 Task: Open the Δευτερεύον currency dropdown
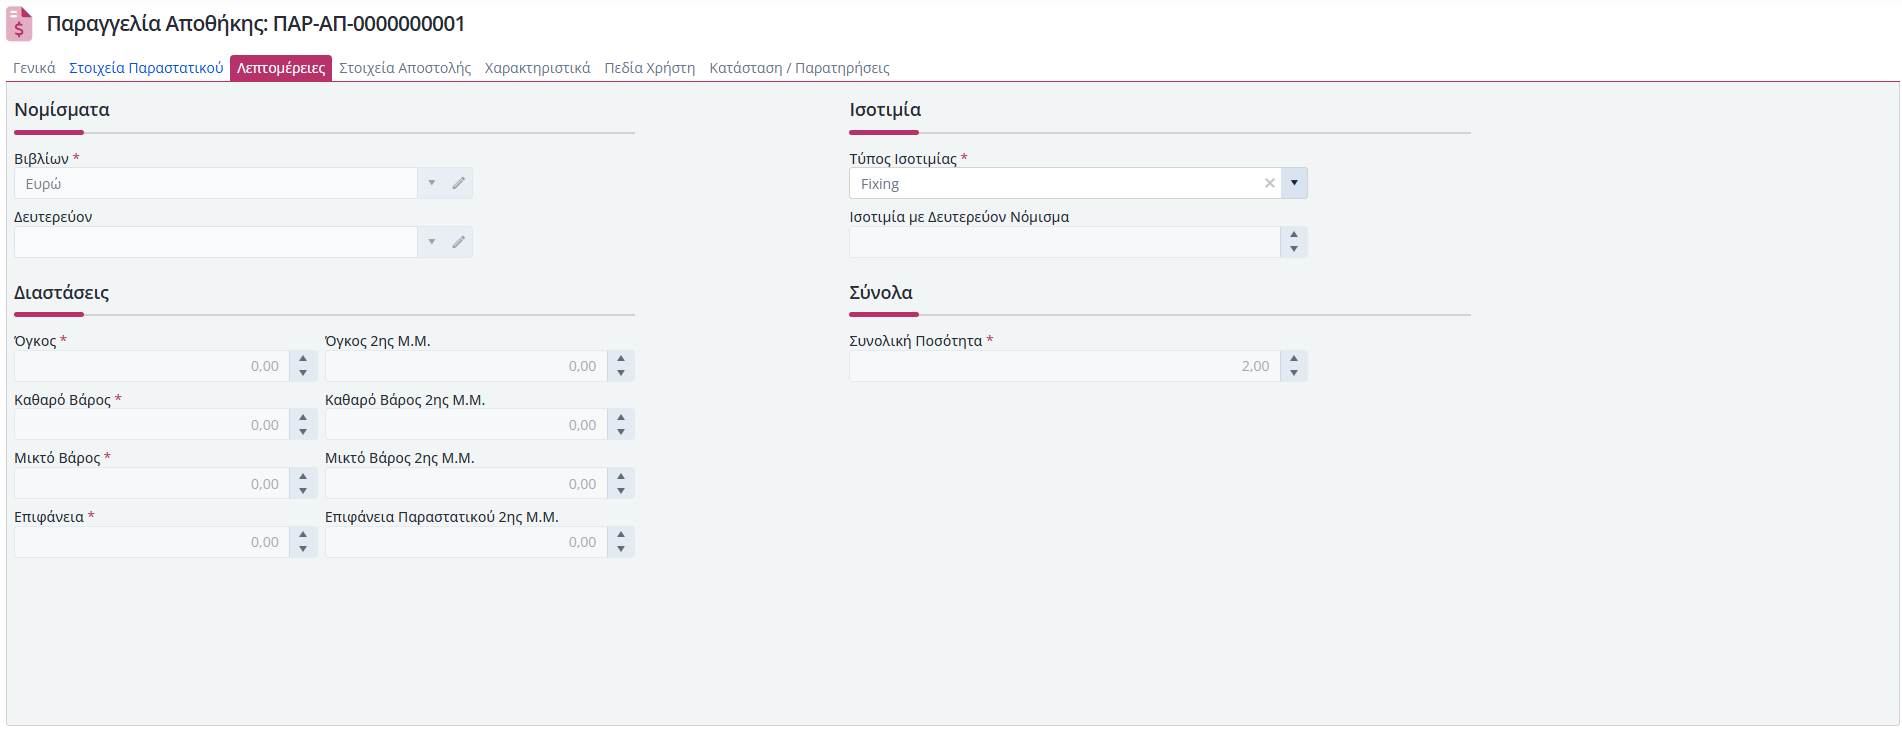pos(432,242)
